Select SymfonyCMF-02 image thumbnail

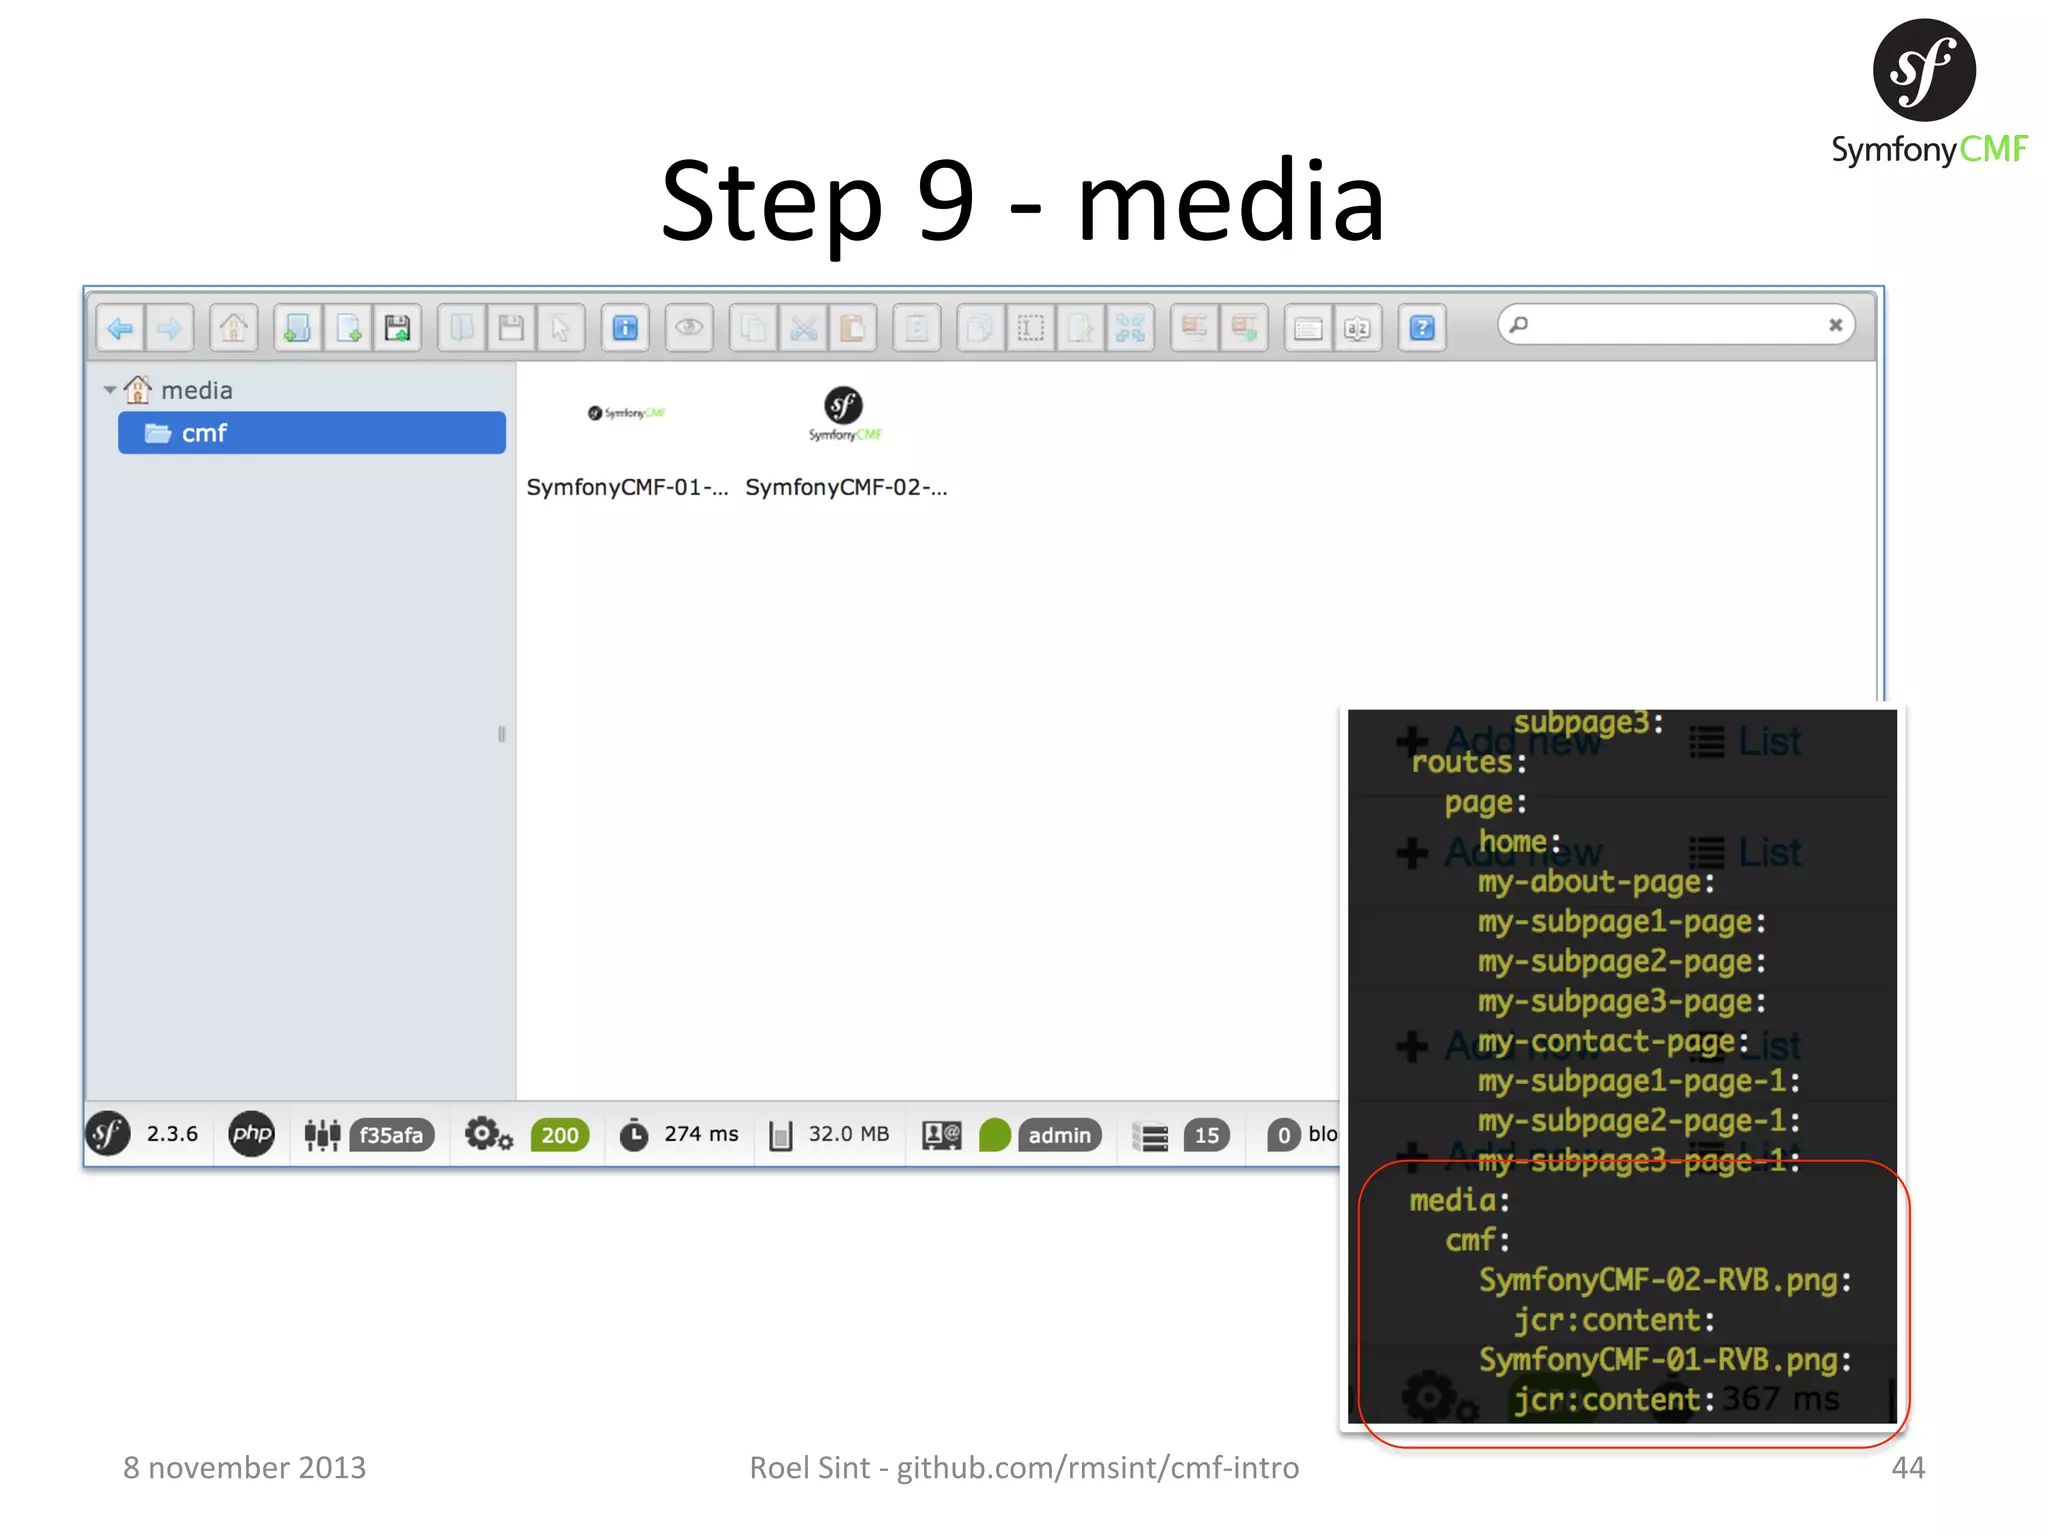point(845,414)
